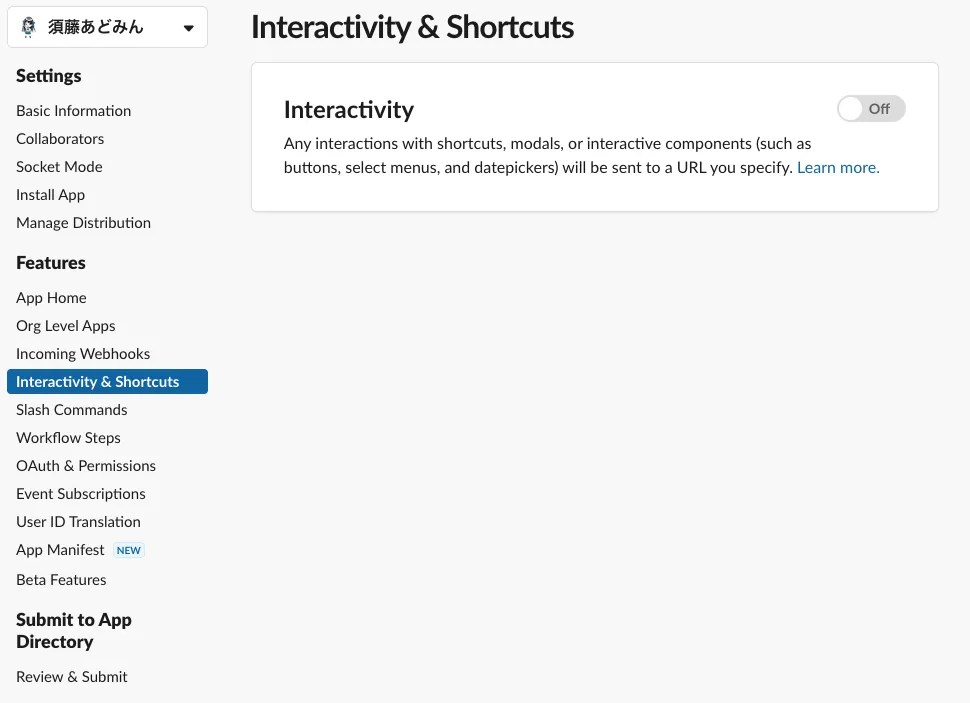Image resolution: width=970 pixels, height=703 pixels.
Task: Open Beta Features page
Action: [61, 580]
